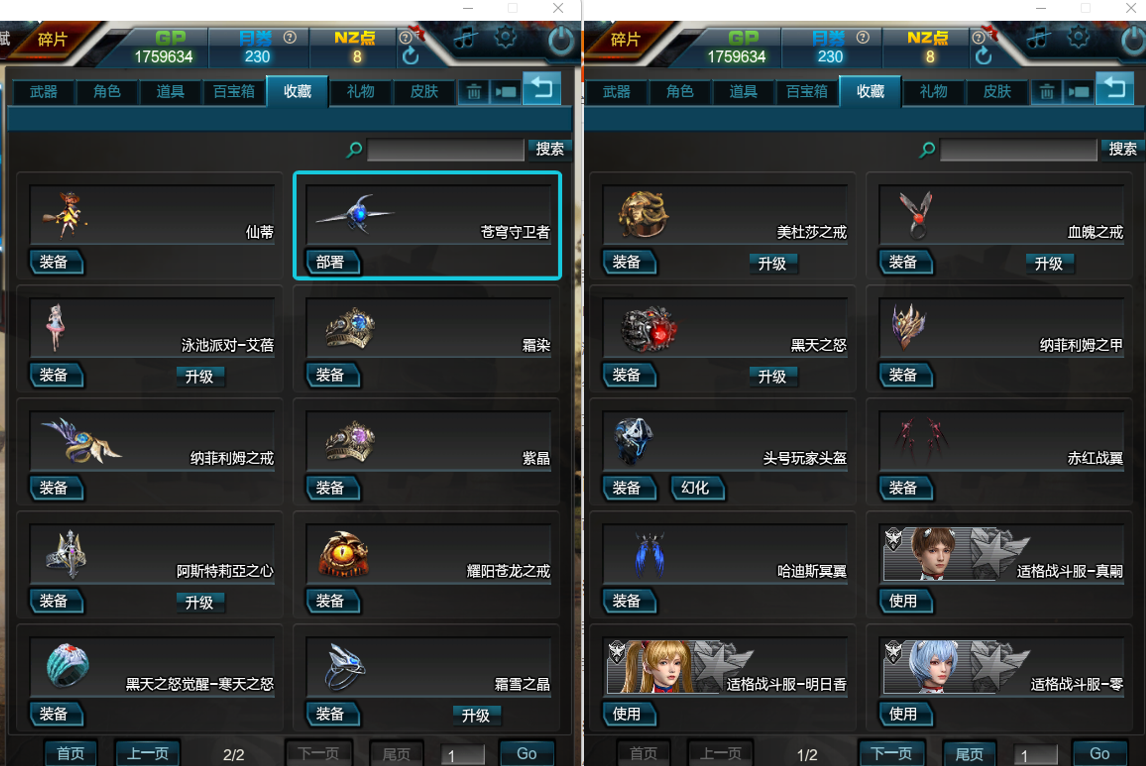Use the 适格战斗服-明日香 item
Screen dimensions: 1146x766
point(628,714)
